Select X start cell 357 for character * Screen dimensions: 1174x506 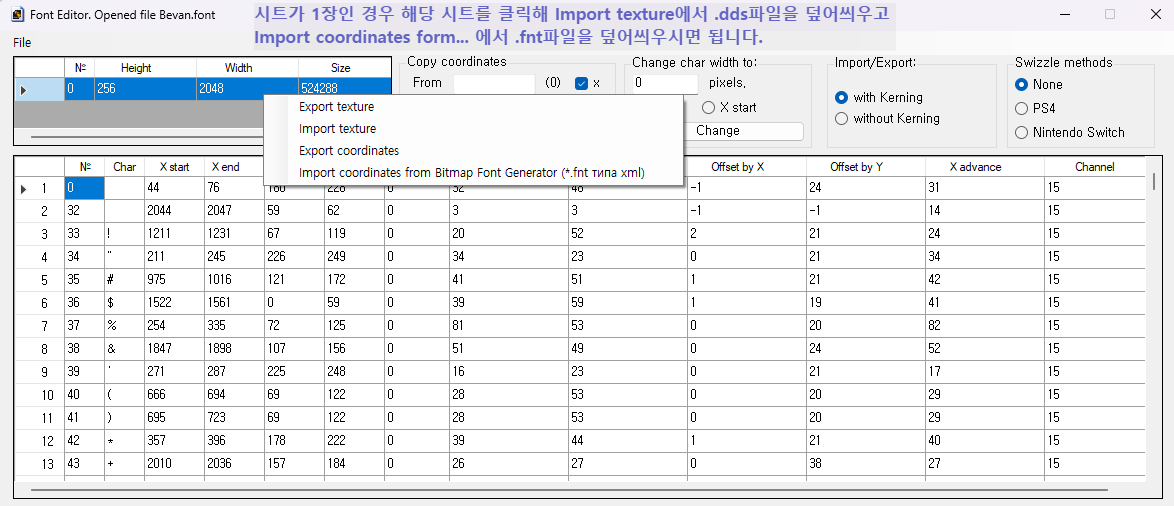click(174, 440)
